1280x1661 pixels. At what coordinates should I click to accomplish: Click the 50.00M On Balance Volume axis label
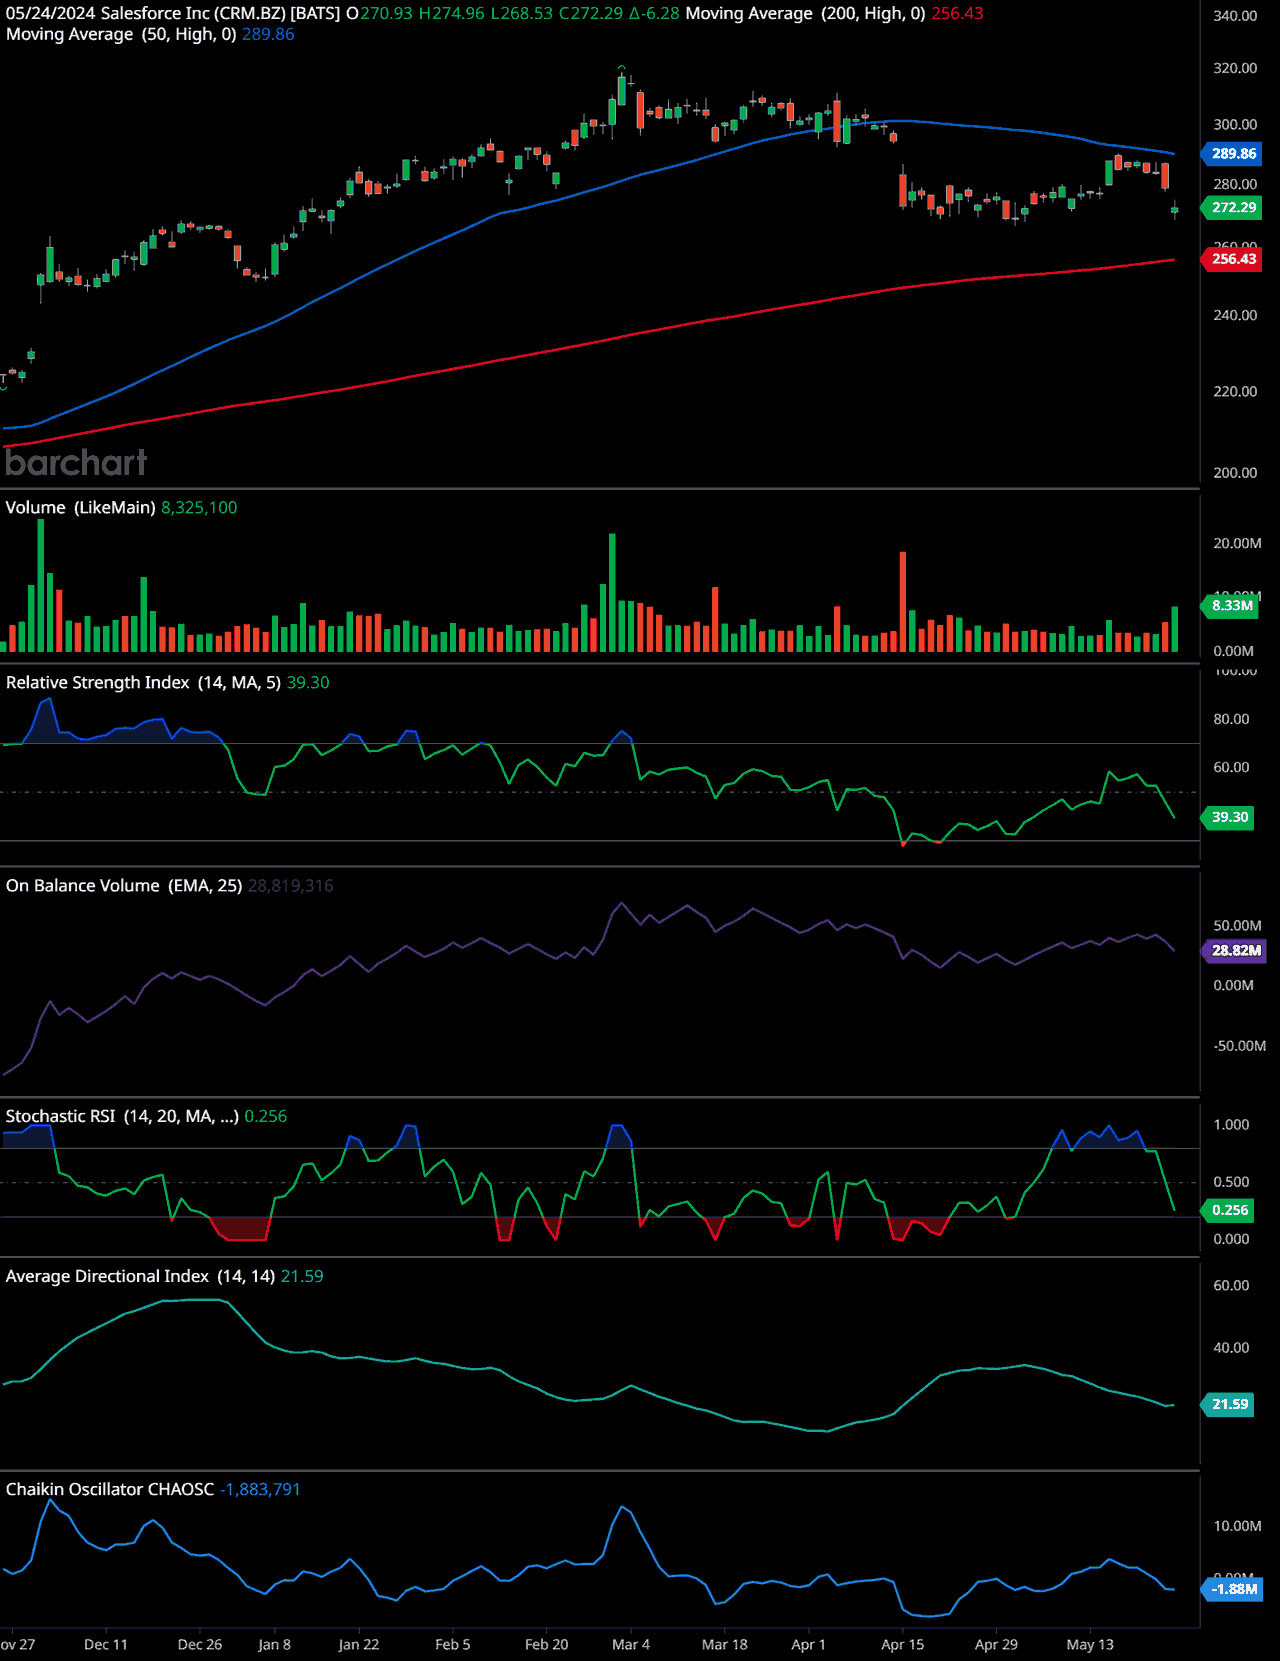(x=1237, y=925)
